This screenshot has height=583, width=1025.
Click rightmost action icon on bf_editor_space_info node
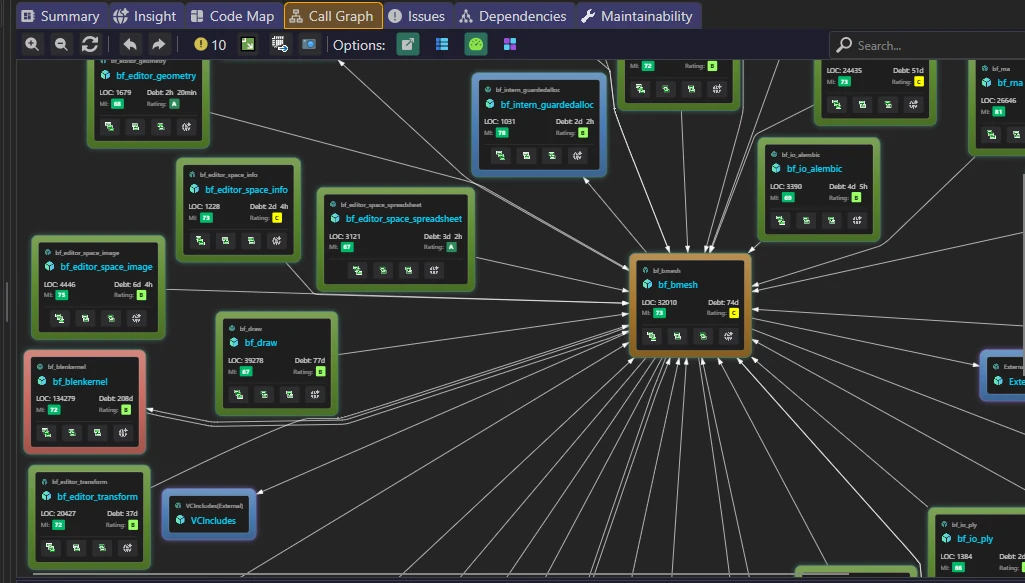pos(277,241)
